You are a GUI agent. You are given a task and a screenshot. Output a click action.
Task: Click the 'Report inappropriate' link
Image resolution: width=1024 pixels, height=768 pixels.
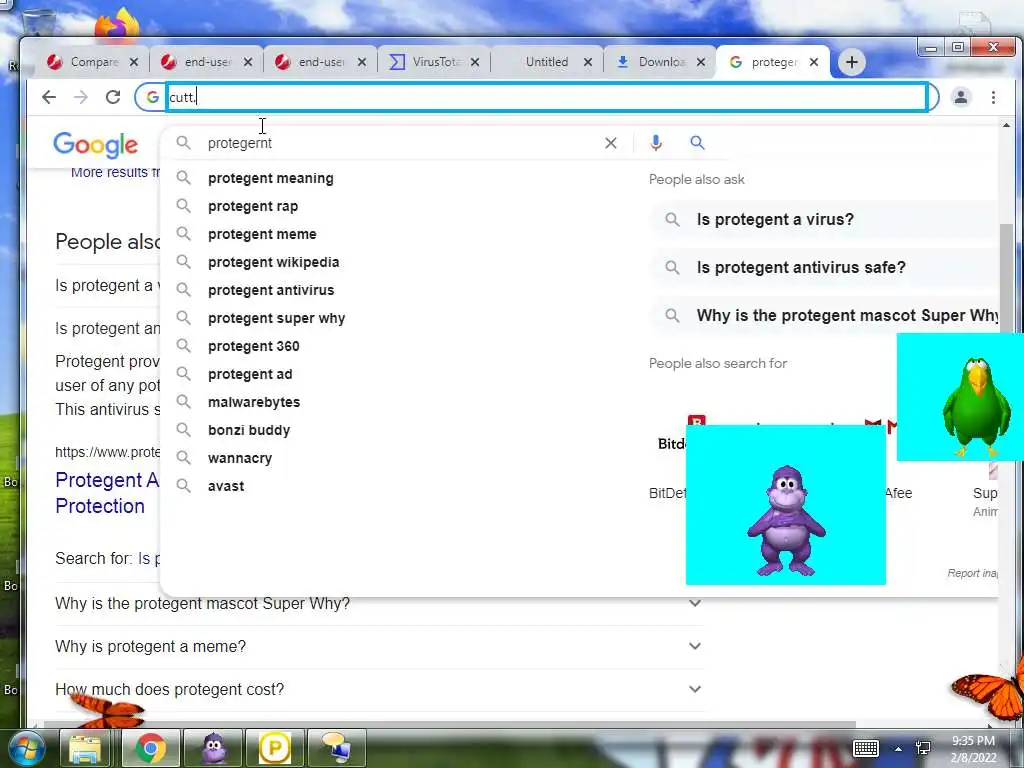pyautogui.click(x=972, y=573)
